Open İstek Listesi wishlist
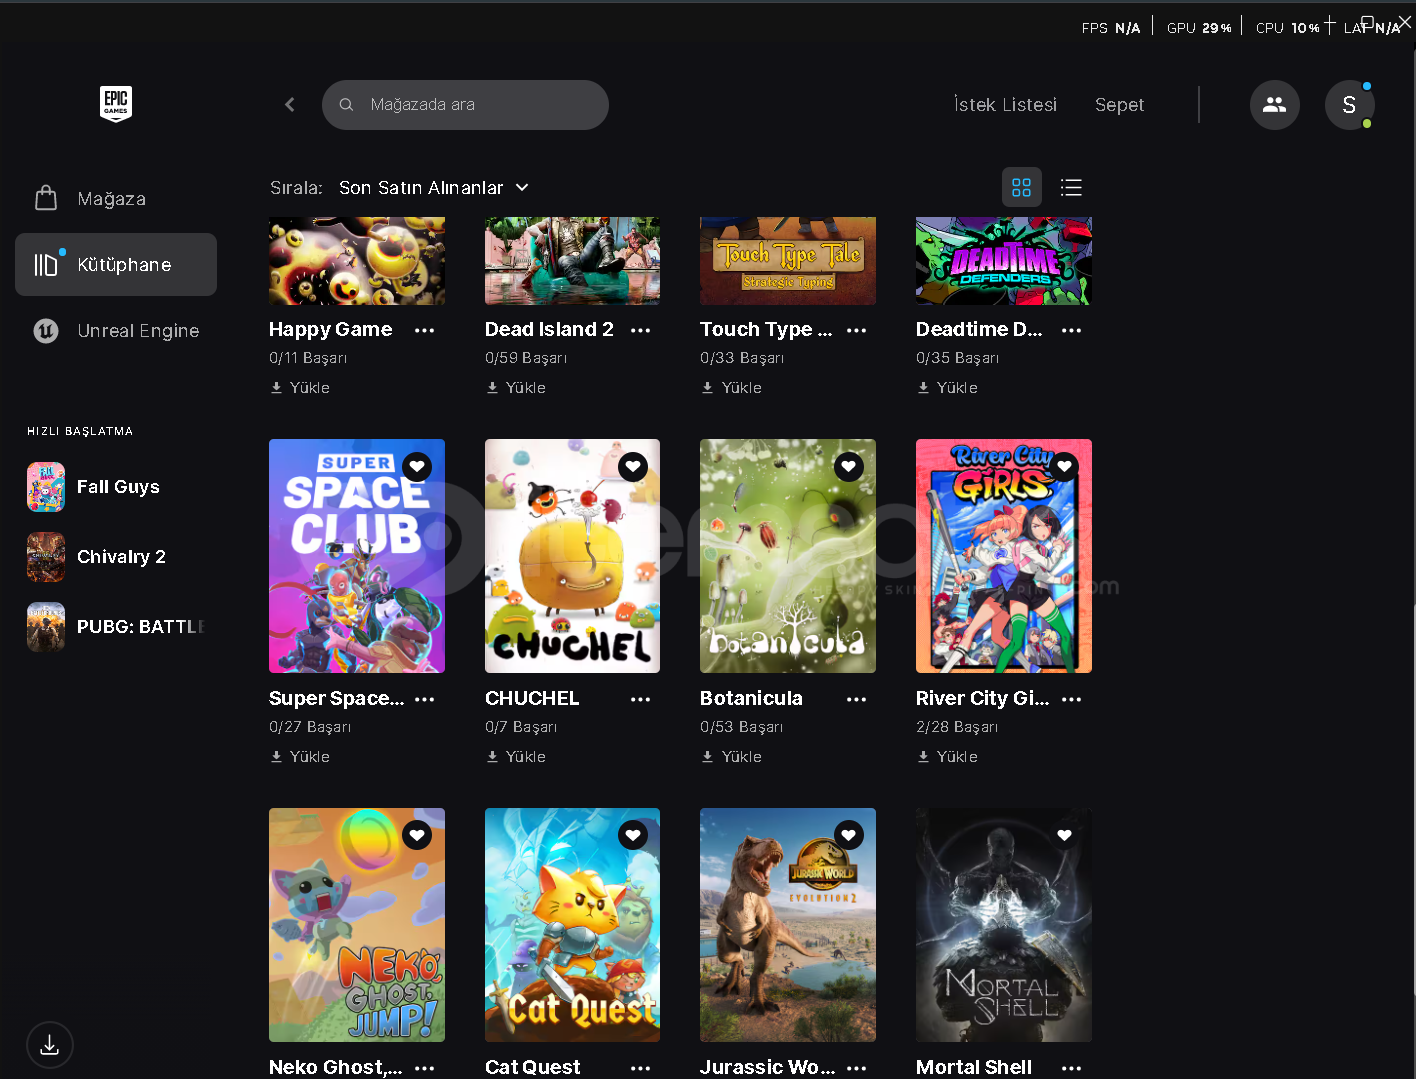 pyautogui.click(x=1005, y=105)
